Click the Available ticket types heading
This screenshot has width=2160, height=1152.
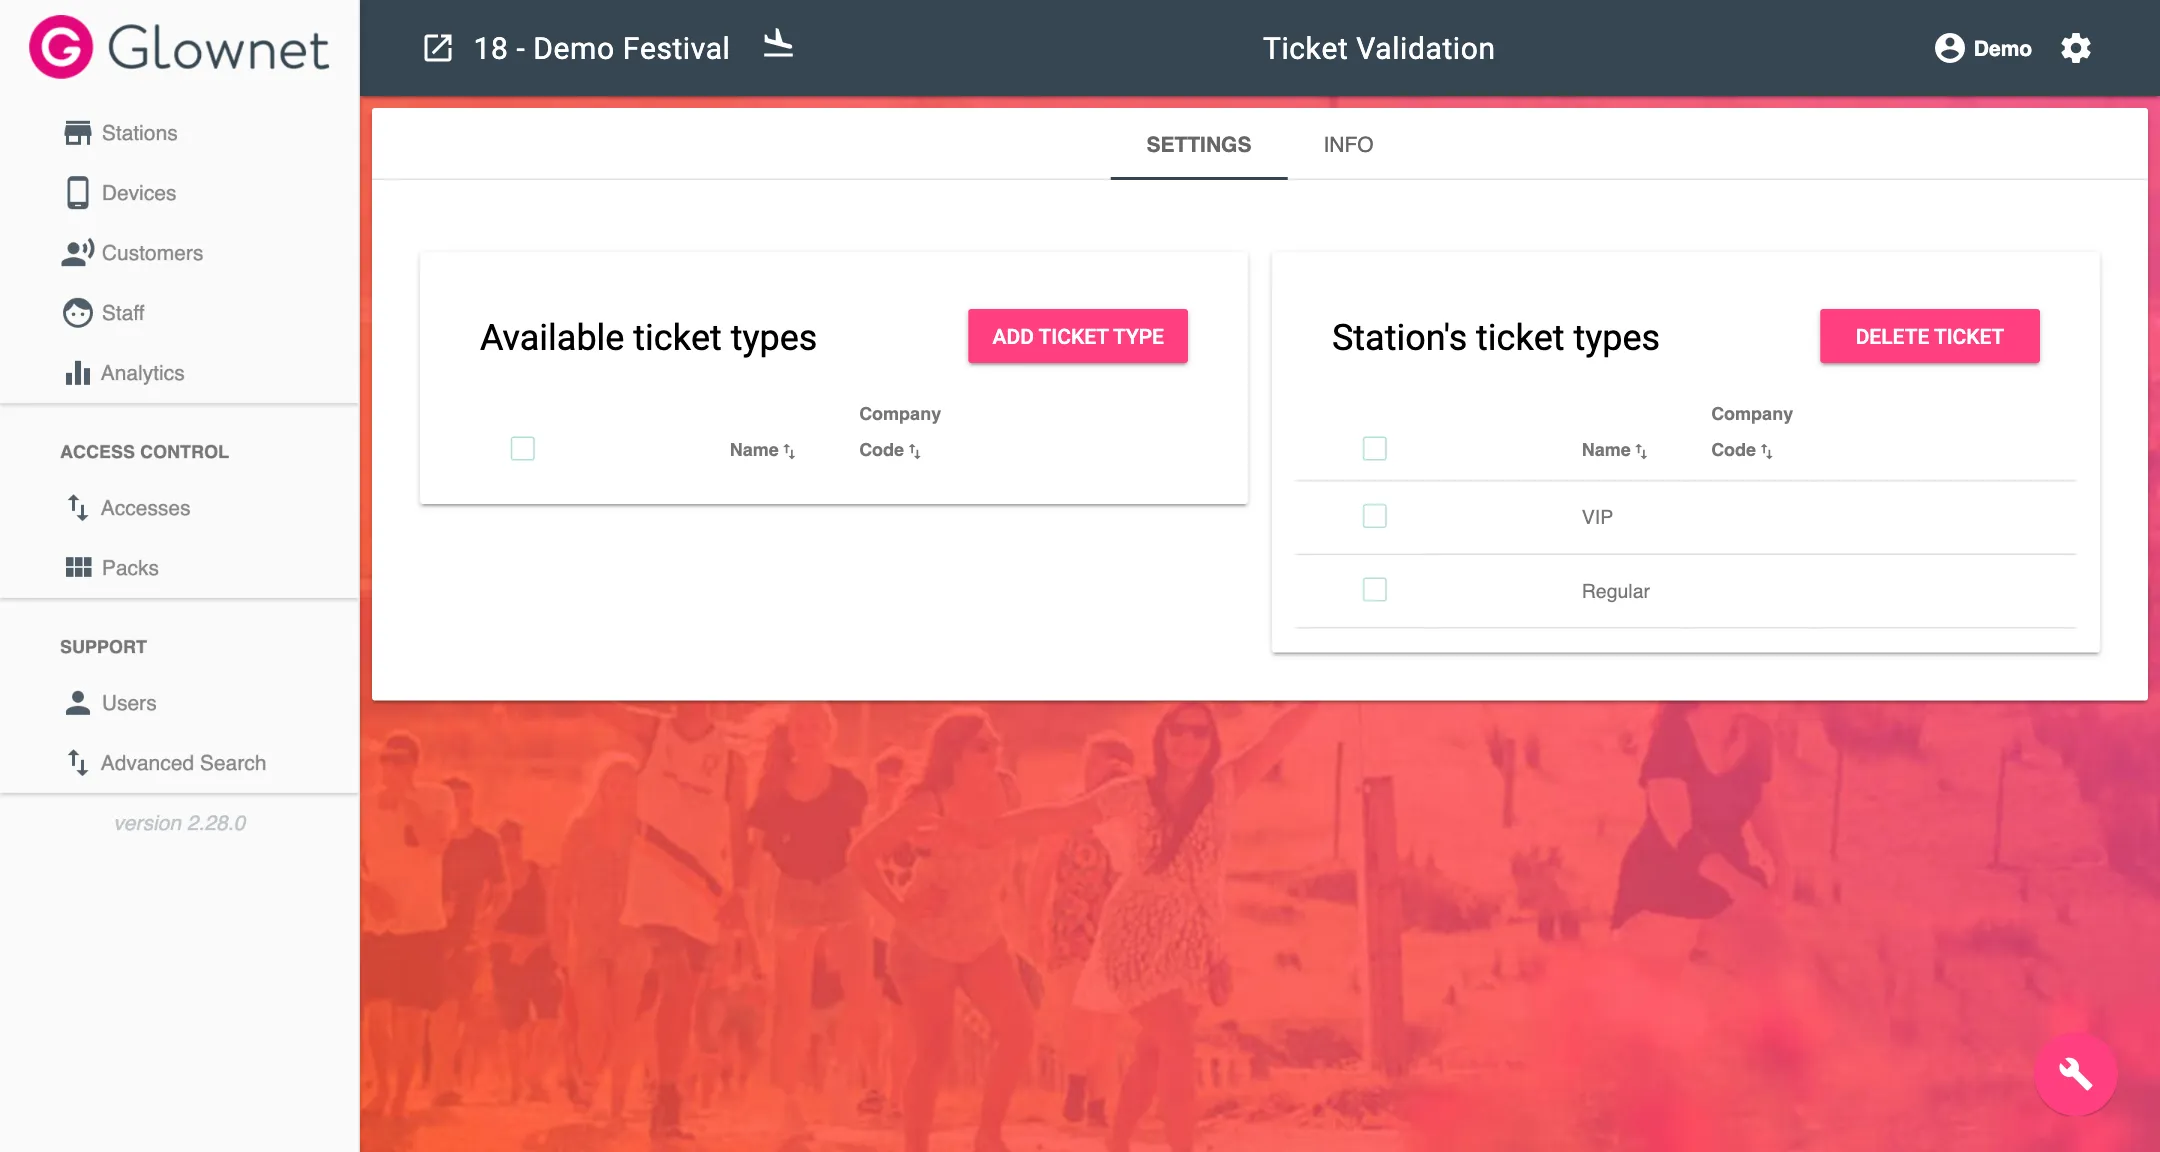pos(648,338)
